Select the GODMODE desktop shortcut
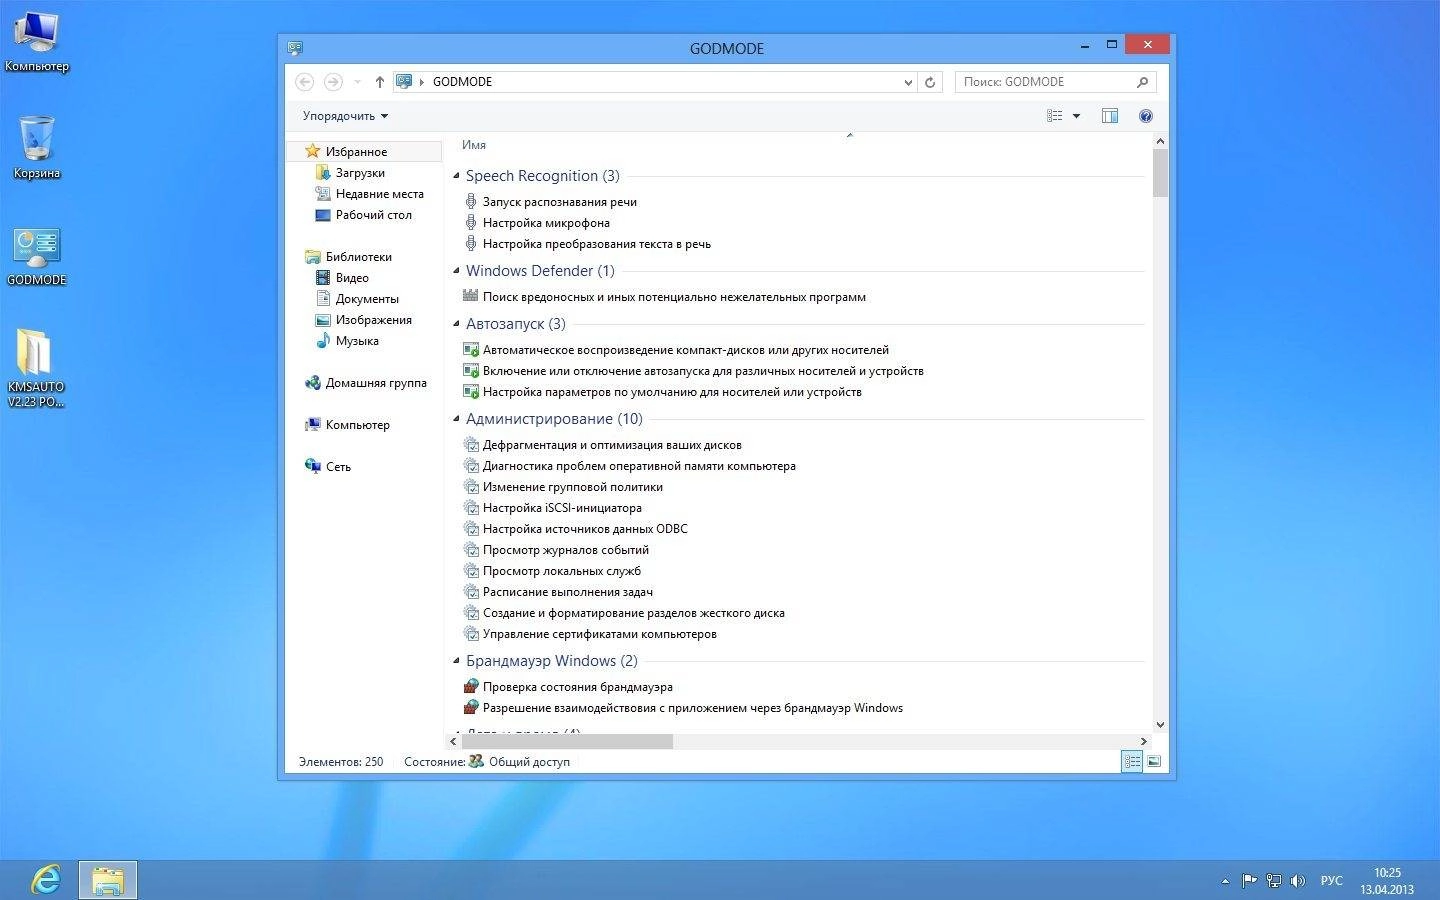The height and width of the screenshot is (900, 1440). [37, 257]
